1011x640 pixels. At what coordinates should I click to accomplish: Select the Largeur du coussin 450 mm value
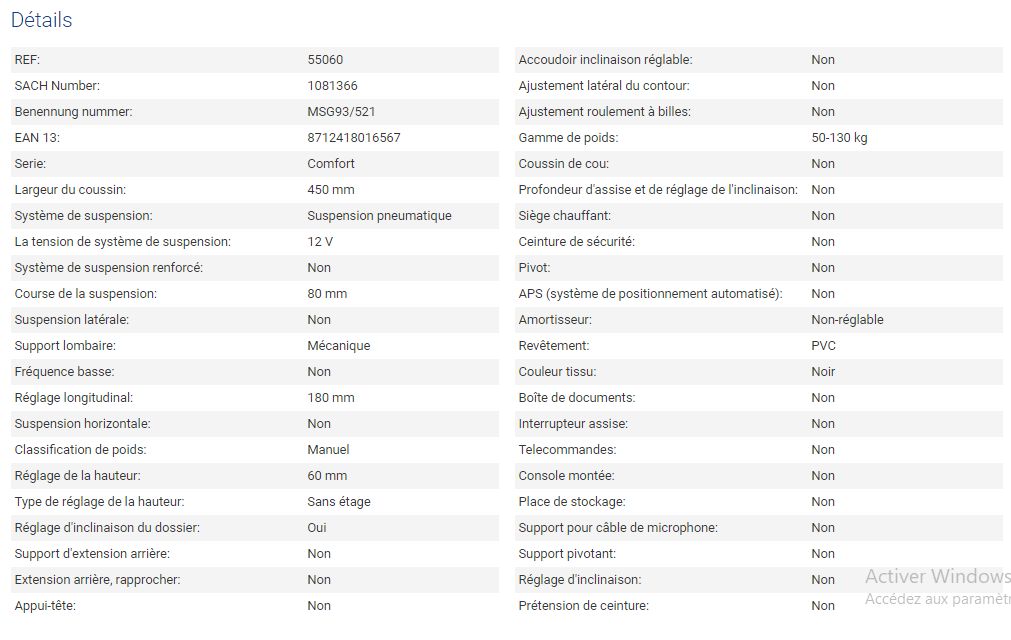[x=331, y=190]
